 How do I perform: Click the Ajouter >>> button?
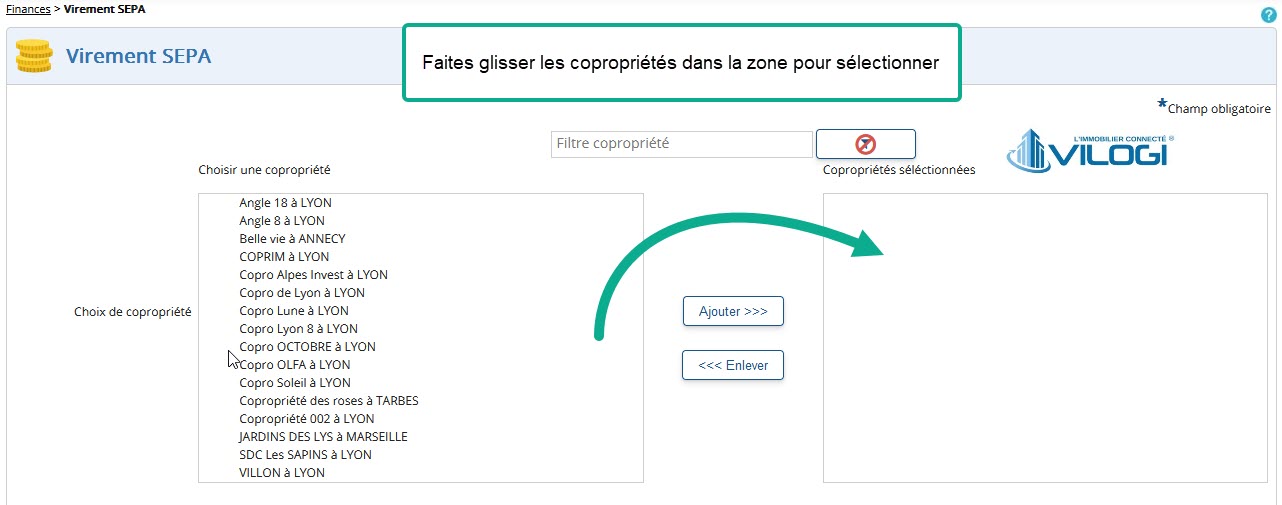point(733,311)
